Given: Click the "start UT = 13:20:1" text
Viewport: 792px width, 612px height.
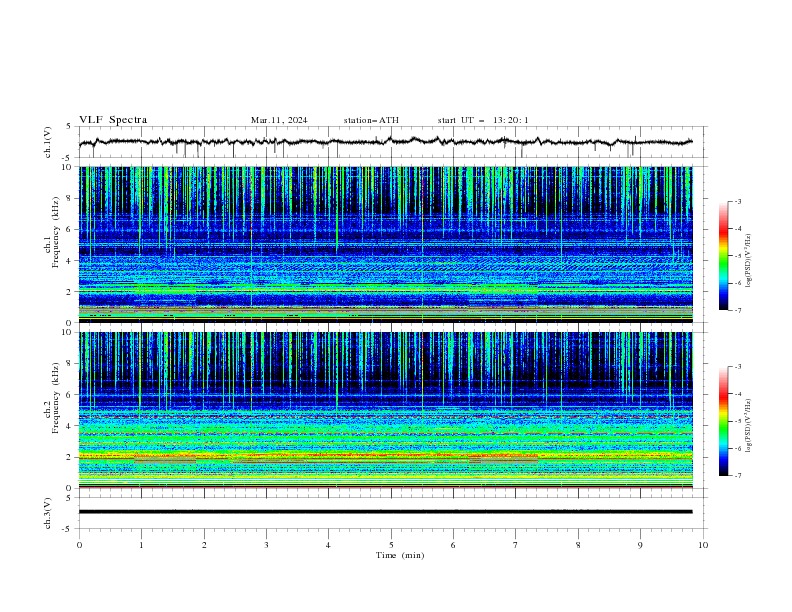Looking at the screenshot, I should (x=483, y=120).
